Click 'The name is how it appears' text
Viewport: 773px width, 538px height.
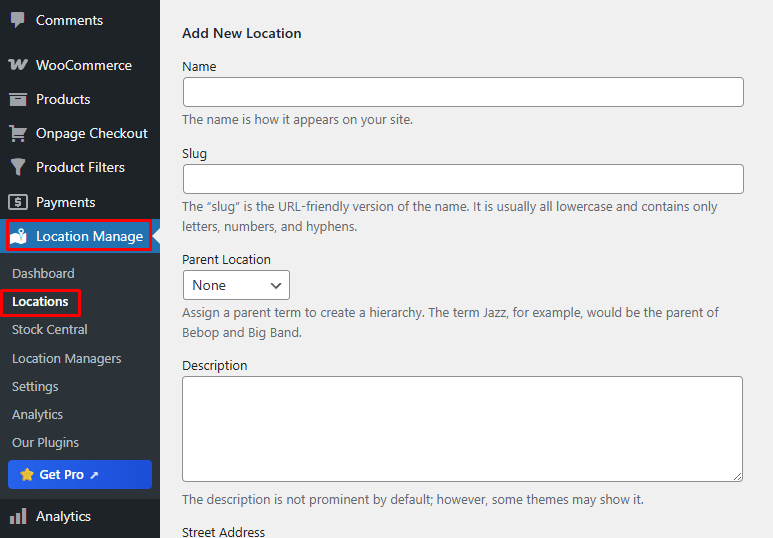297,120
